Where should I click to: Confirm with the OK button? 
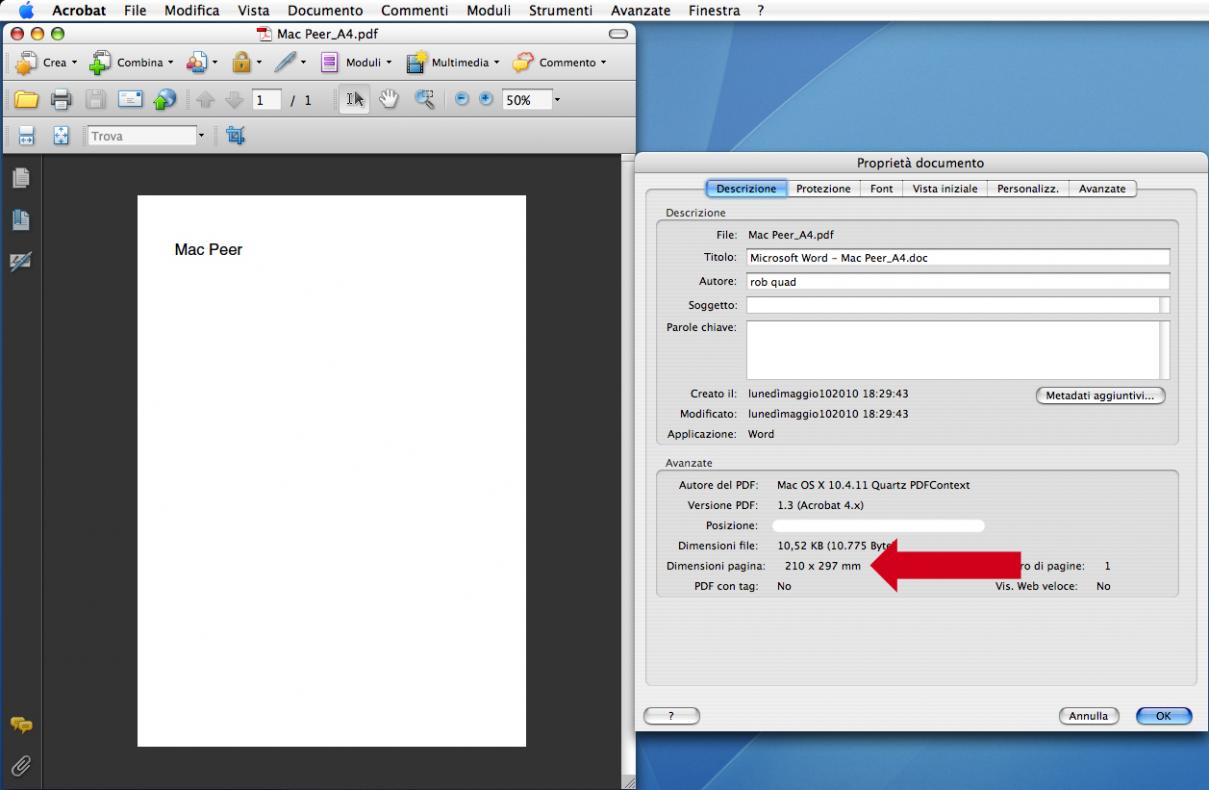point(1164,716)
